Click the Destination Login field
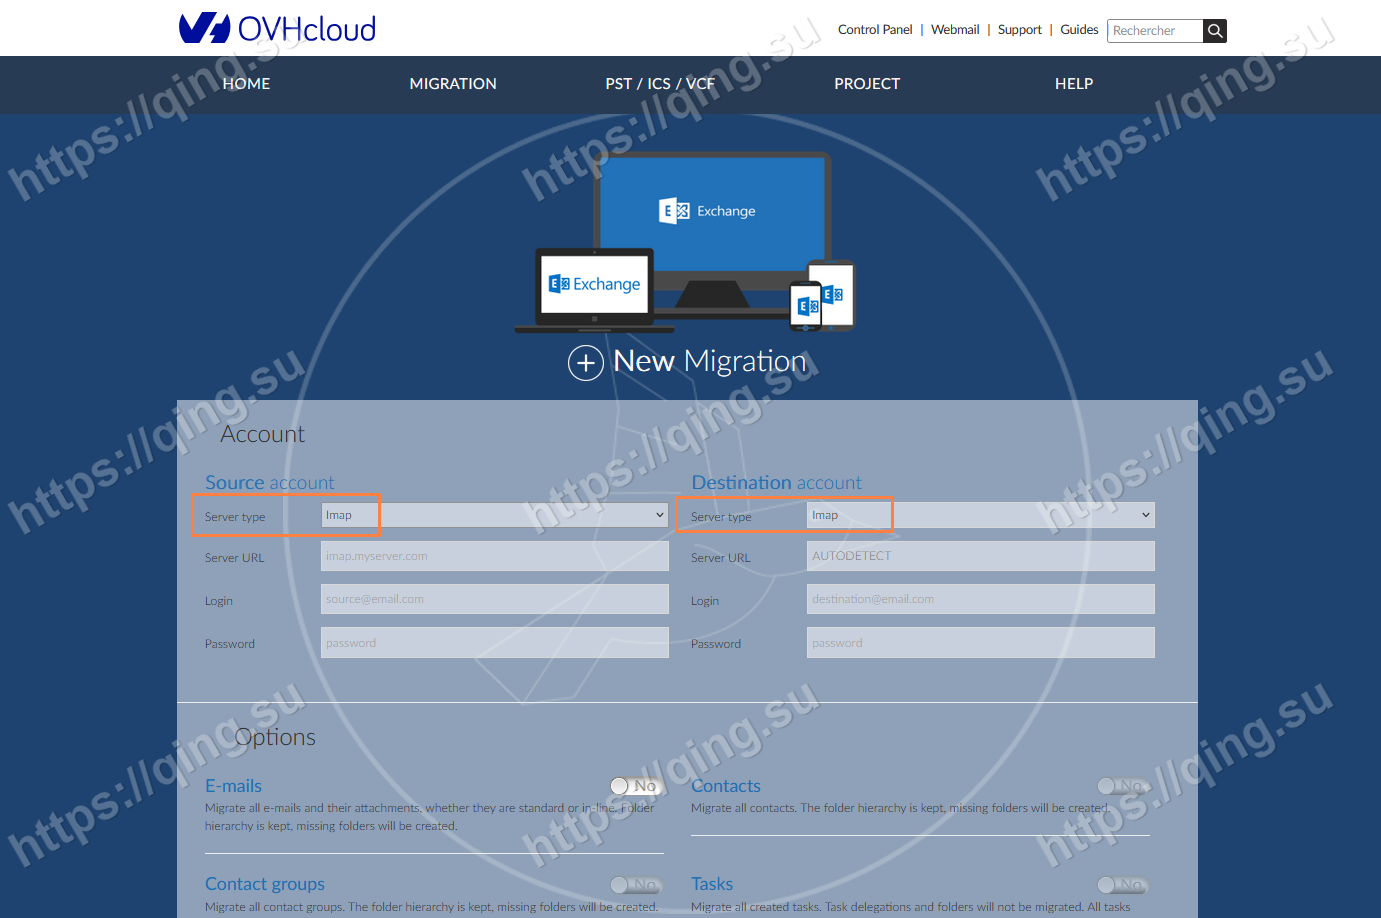1381x918 pixels. pyautogui.click(x=981, y=599)
